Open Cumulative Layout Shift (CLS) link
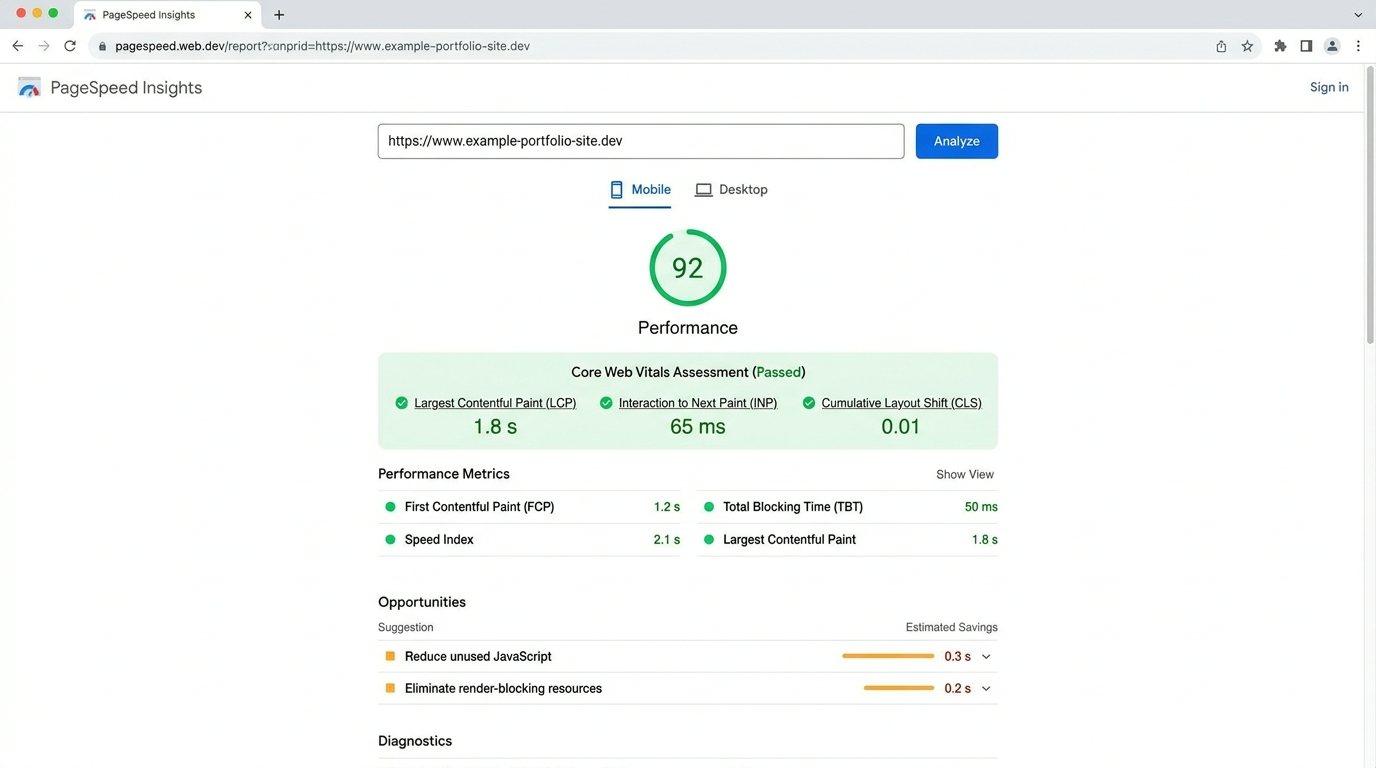Image resolution: width=1376 pixels, height=768 pixels. coord(902,403)
